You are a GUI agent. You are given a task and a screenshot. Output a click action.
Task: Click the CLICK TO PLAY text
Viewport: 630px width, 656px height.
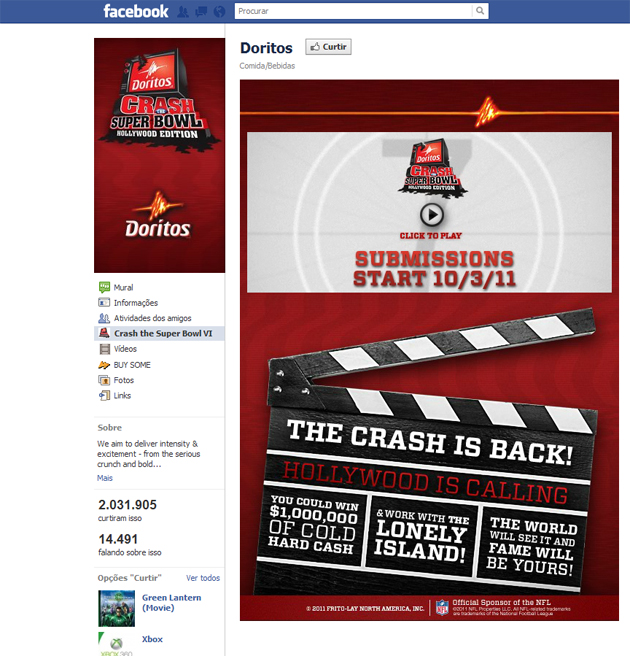click(431, 236)
